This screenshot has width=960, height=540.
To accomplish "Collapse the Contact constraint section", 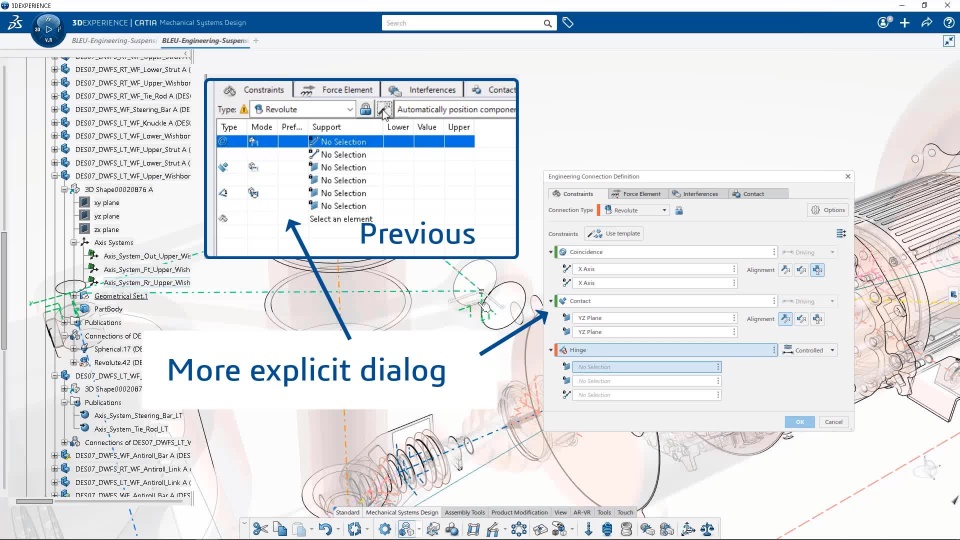I will pyautogui.click(x=550, y=301).
